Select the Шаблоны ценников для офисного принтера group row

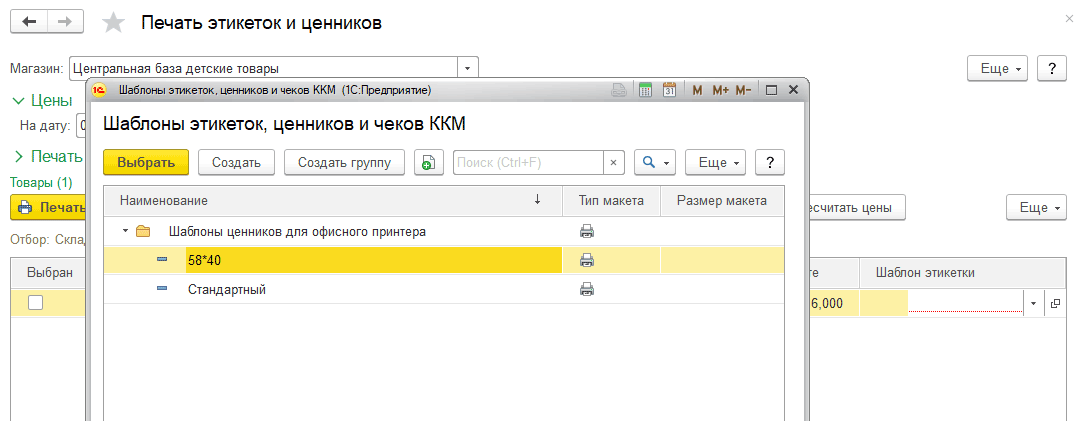pos(444,232)
